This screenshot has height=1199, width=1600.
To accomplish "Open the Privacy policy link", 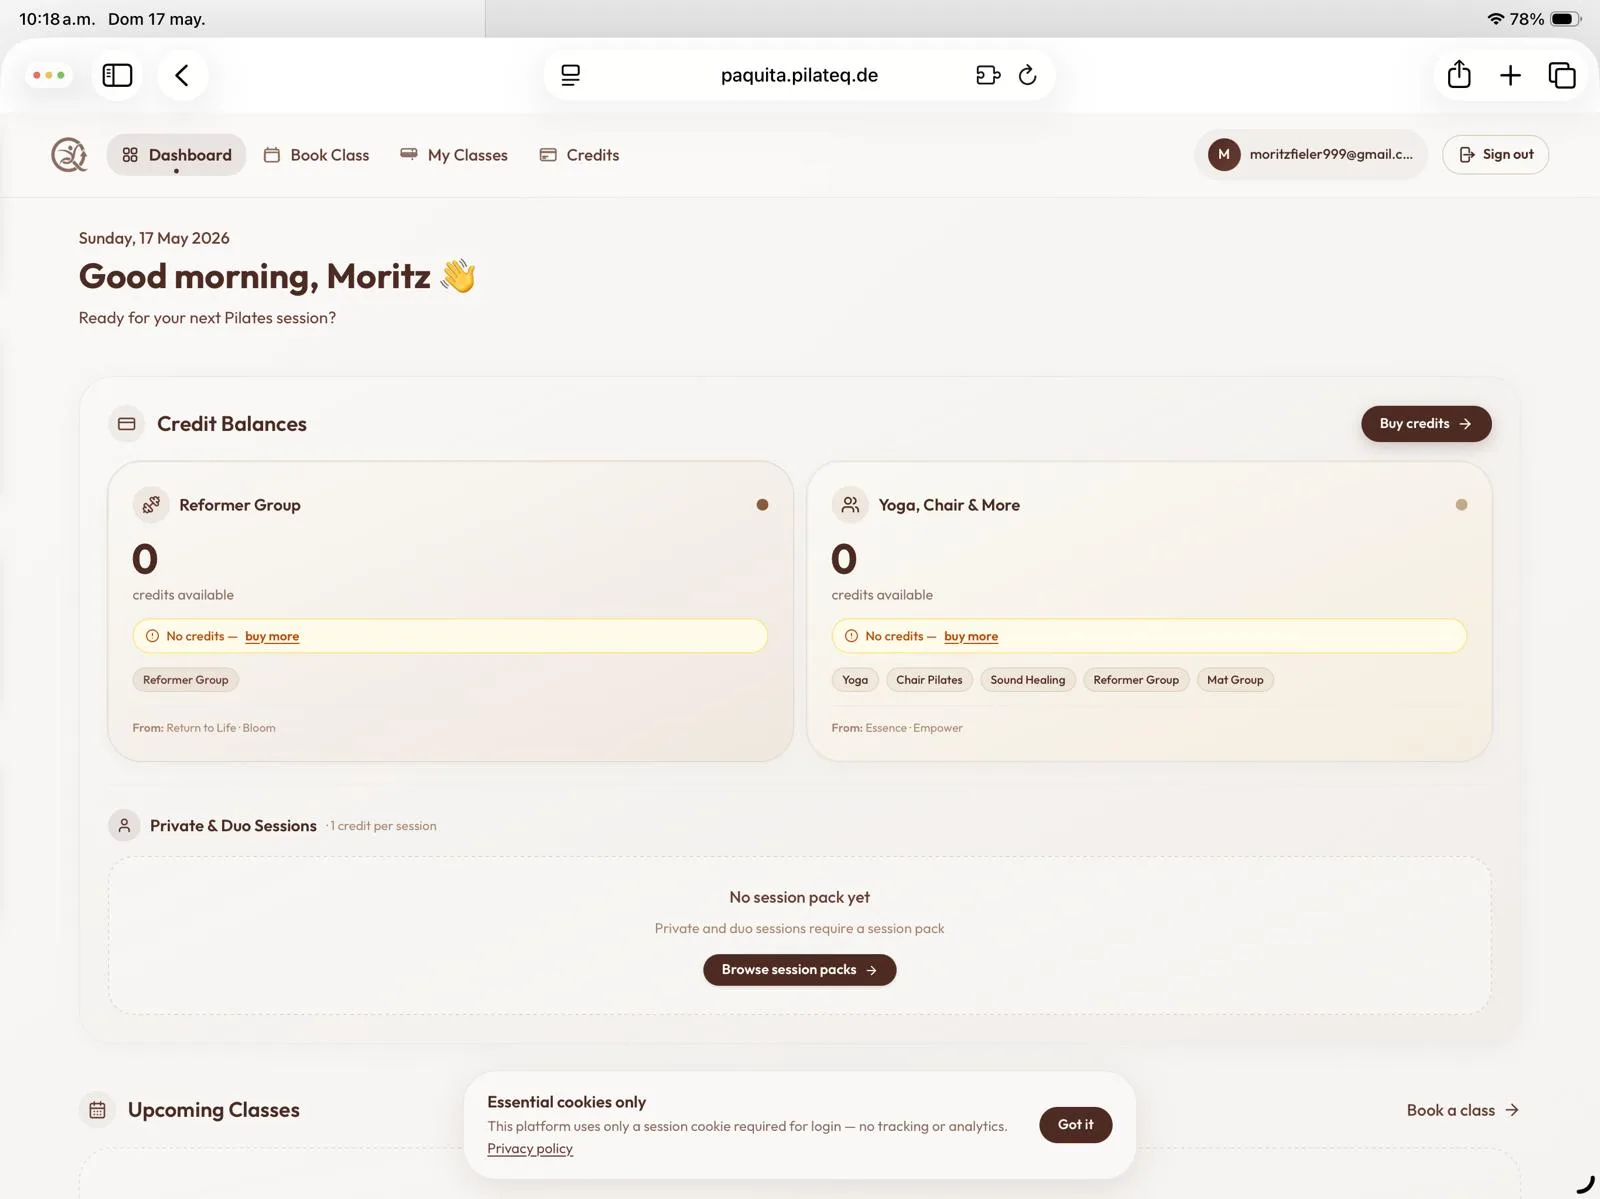I will [530, 1148].
